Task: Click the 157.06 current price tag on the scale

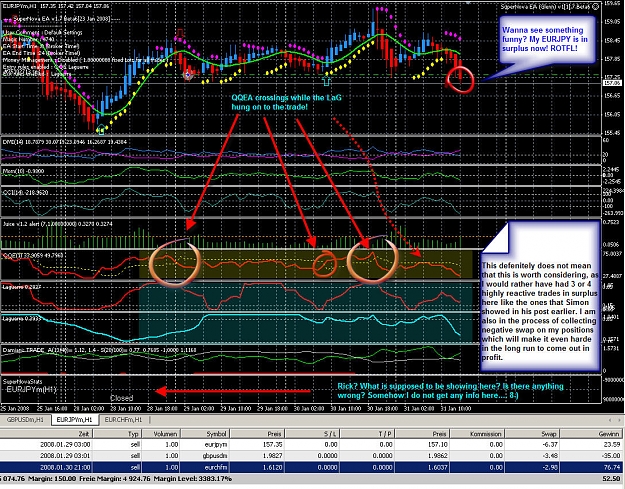Action: click(612, 83)
